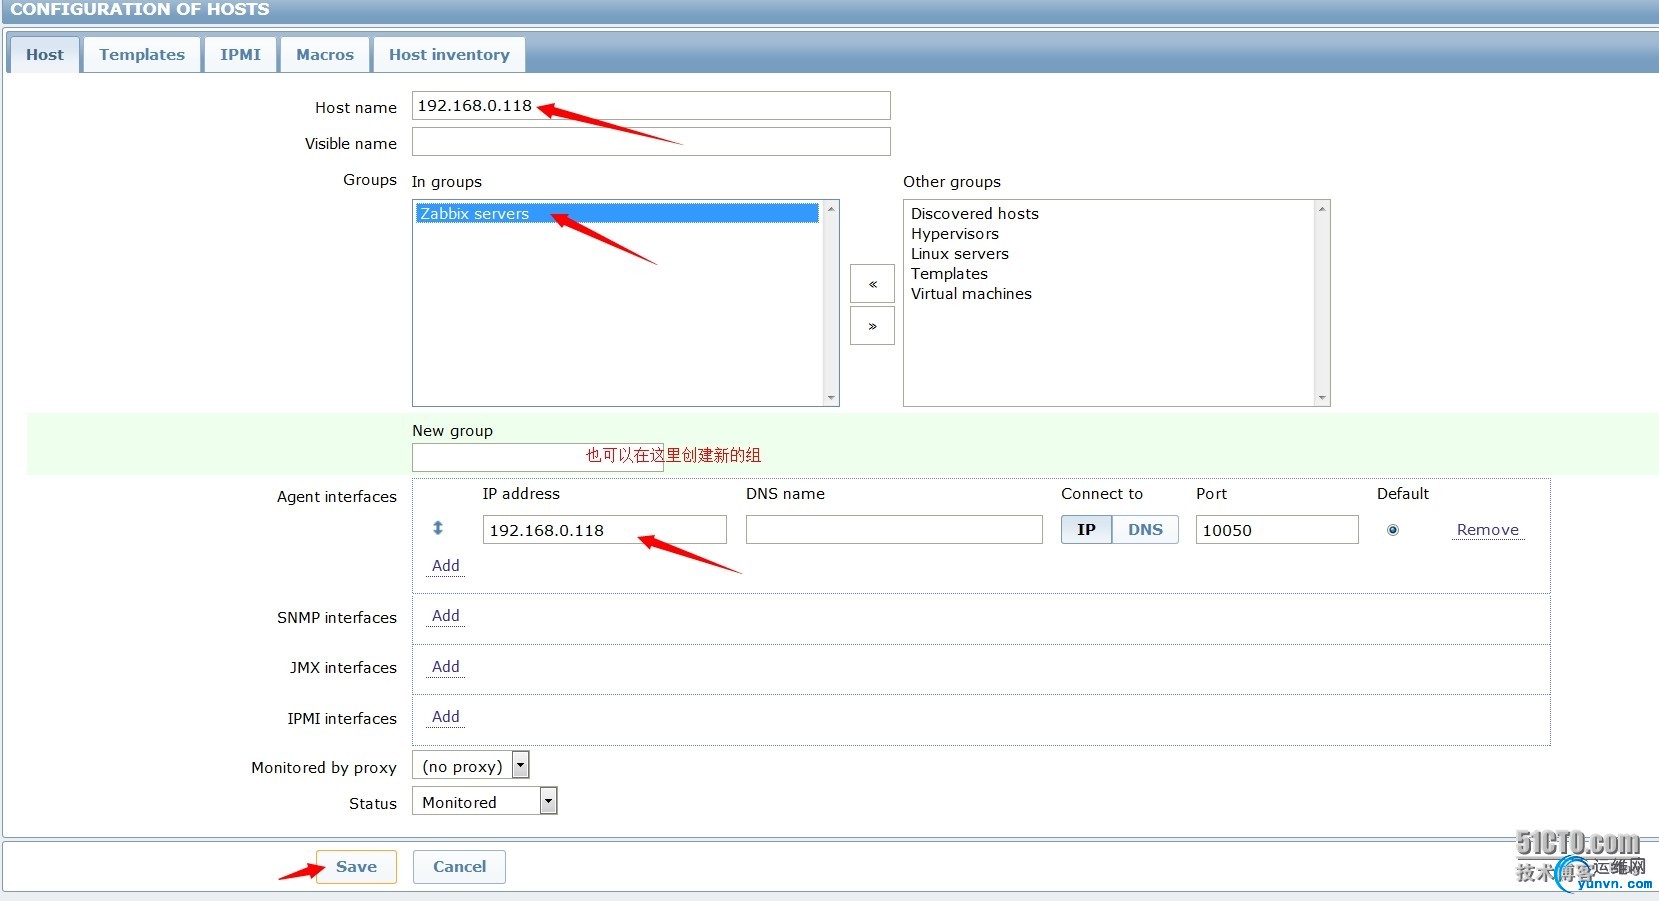The width and height of the screenshot is (1659, 901).
Task: Move group right with » button
Action: pyautogui.click(x=872, y=326)
